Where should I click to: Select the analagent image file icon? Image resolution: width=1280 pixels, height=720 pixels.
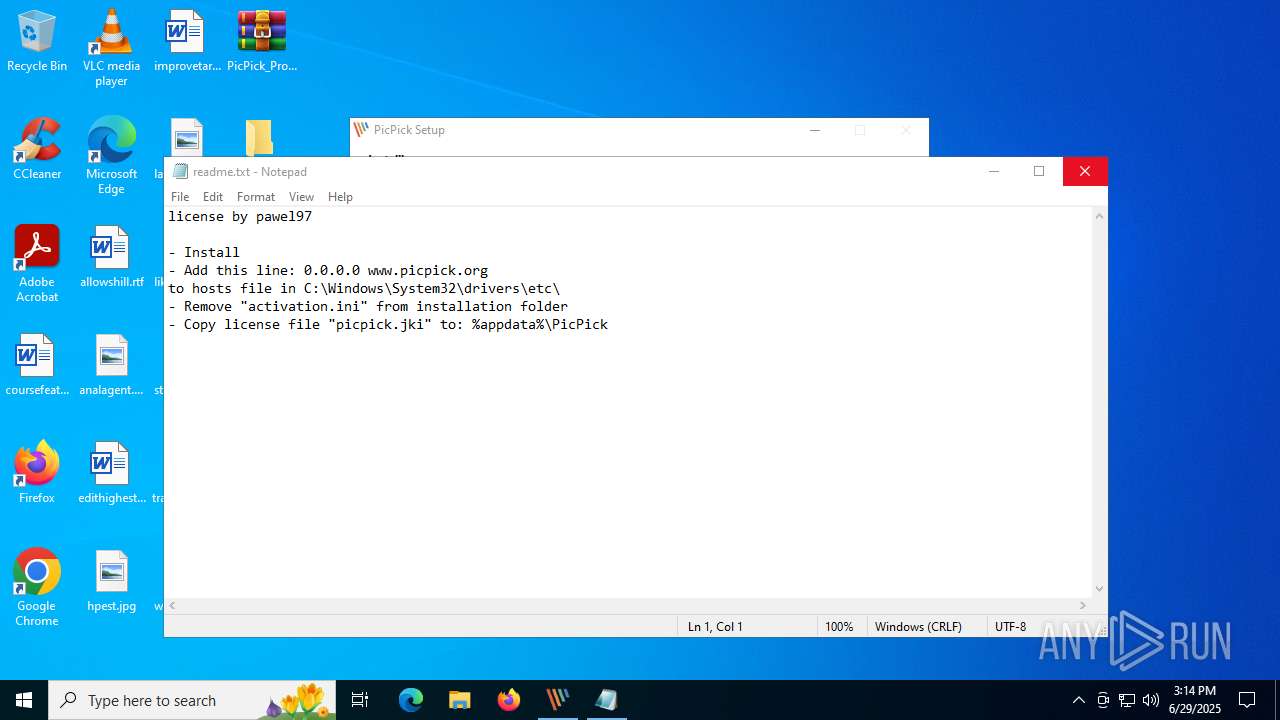point(111,365)
